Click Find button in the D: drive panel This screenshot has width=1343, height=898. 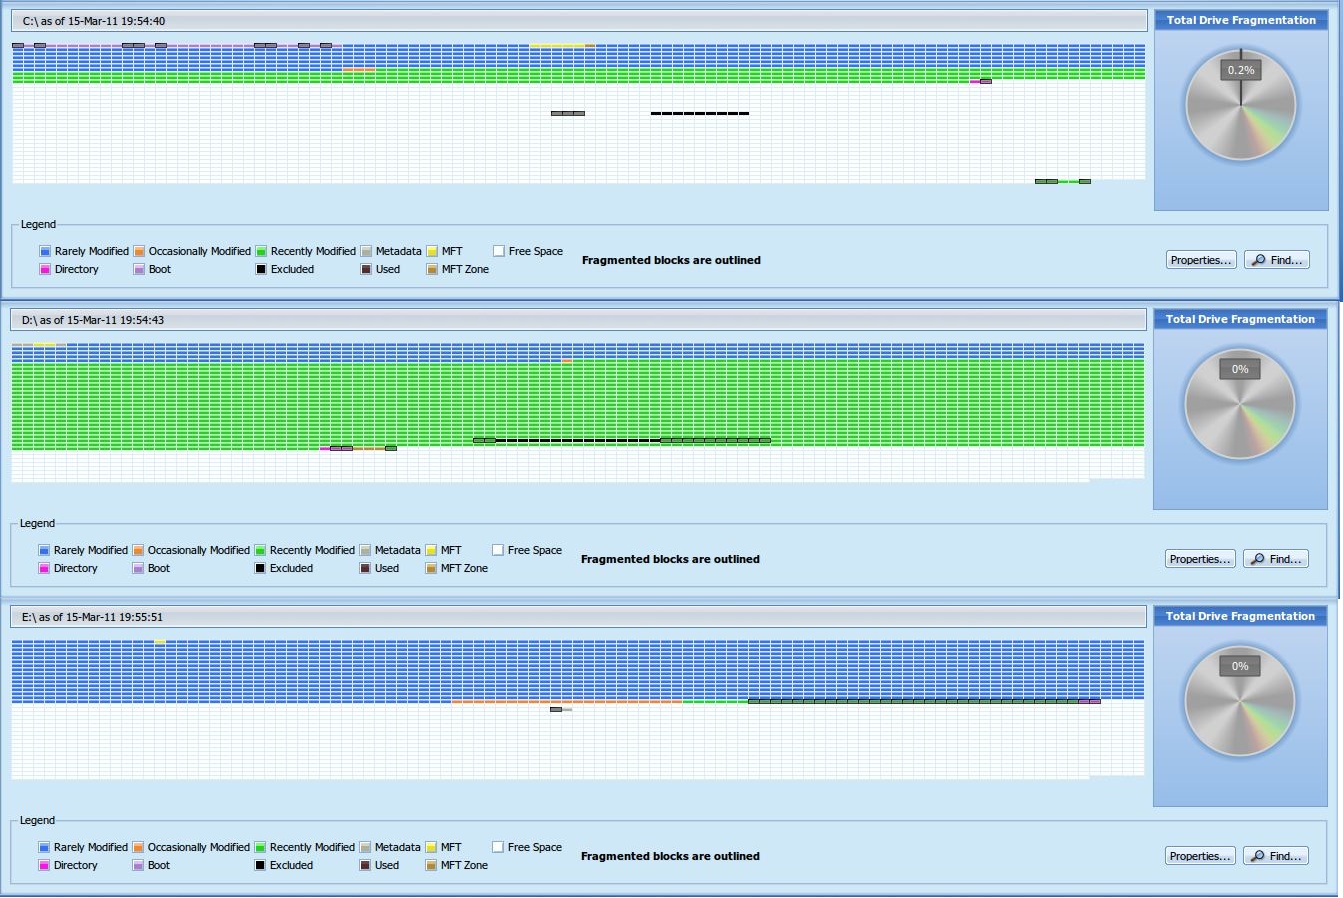pos(1276,559)
